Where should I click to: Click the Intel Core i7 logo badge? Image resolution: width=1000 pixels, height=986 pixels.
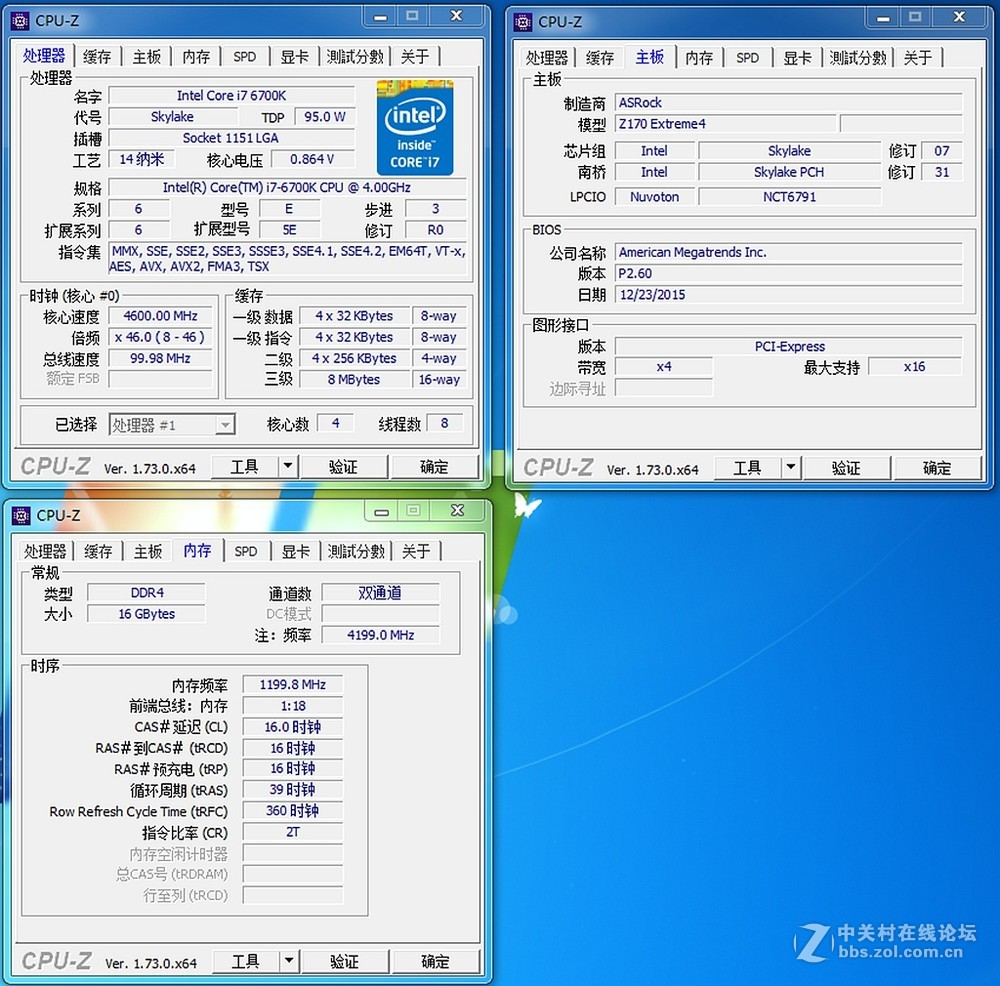415,128
